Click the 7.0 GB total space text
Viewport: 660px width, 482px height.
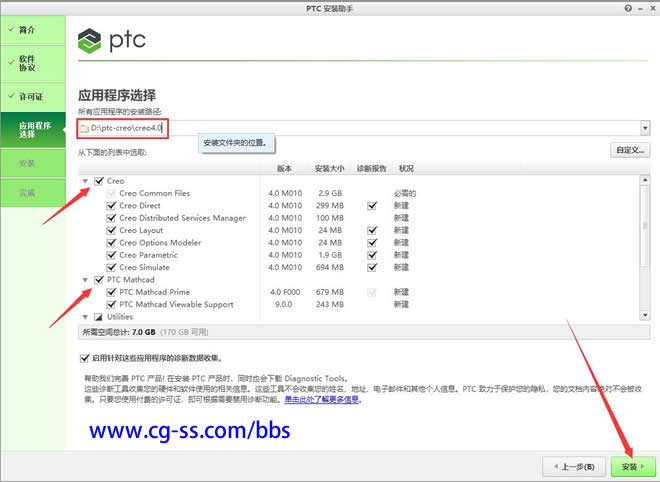(144, 333)
